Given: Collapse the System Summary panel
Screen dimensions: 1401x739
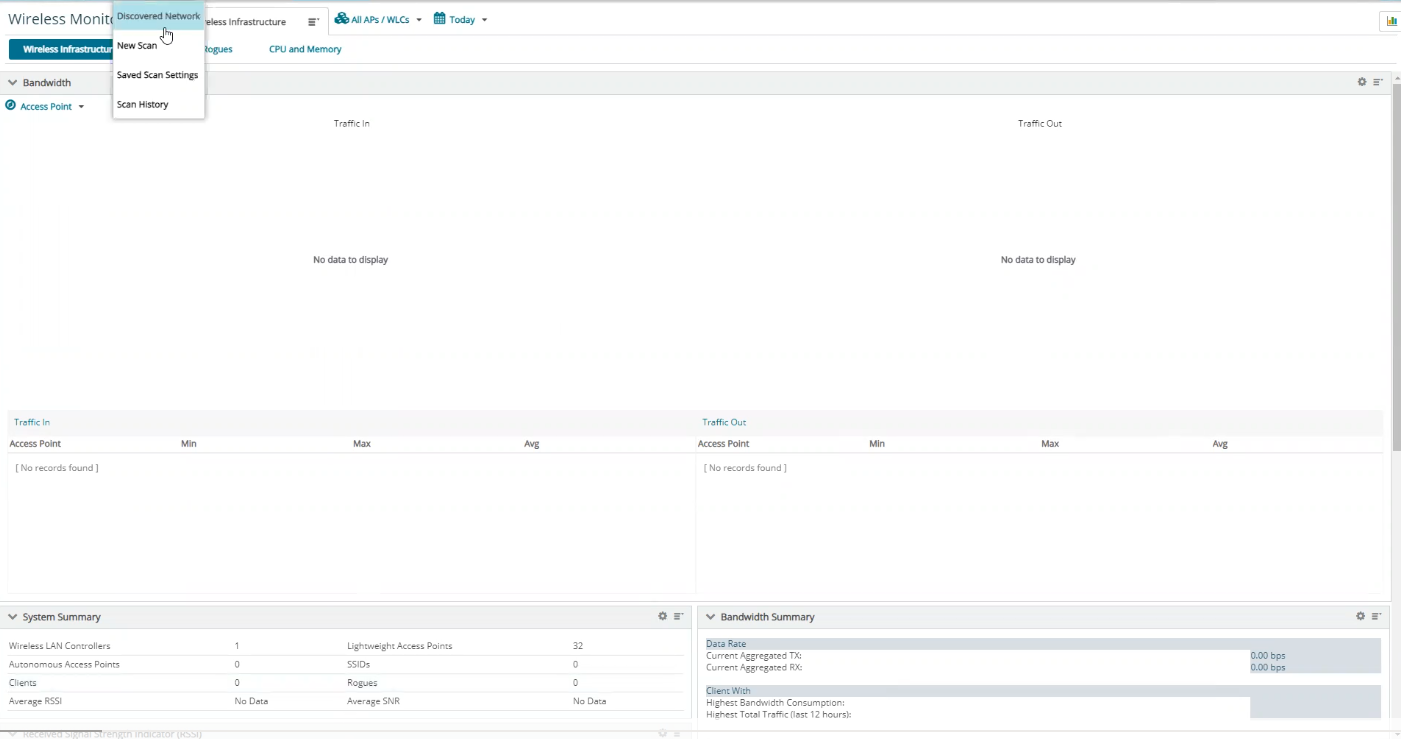Looking at the screenshot, I should pyautogui.click(x=13, y=617).
